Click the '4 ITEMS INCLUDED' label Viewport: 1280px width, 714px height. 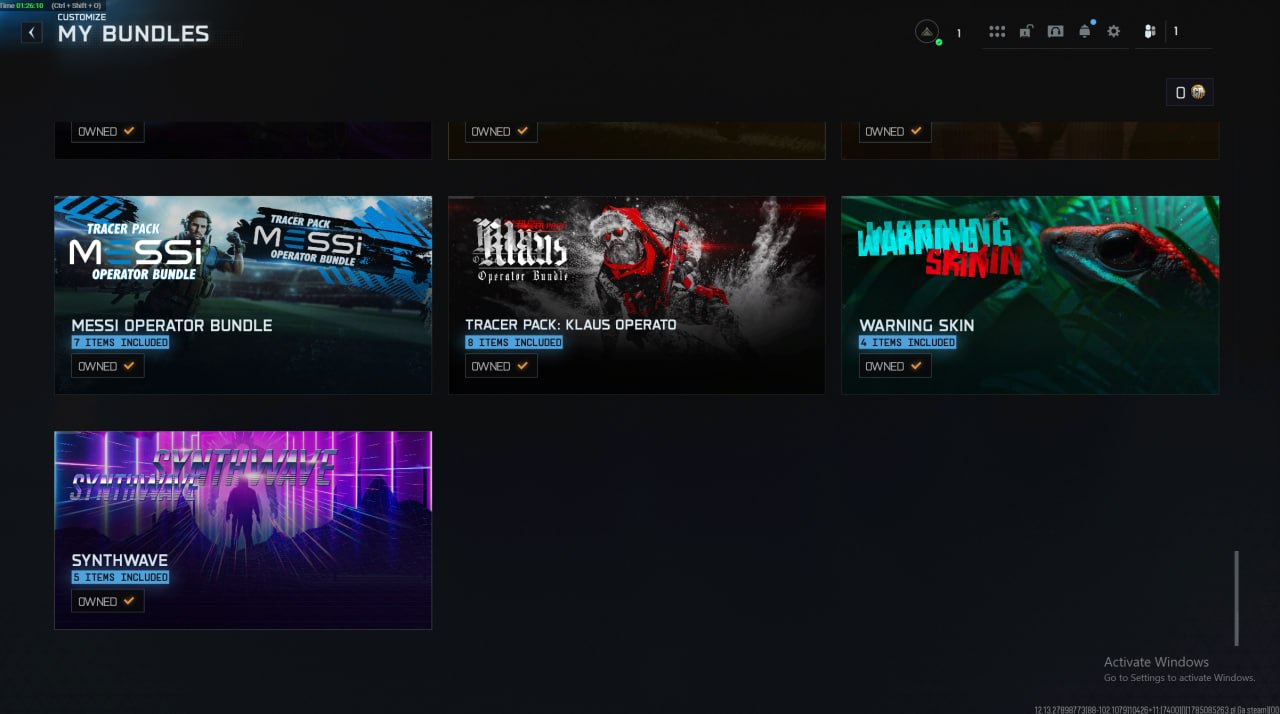click(907, 342)
